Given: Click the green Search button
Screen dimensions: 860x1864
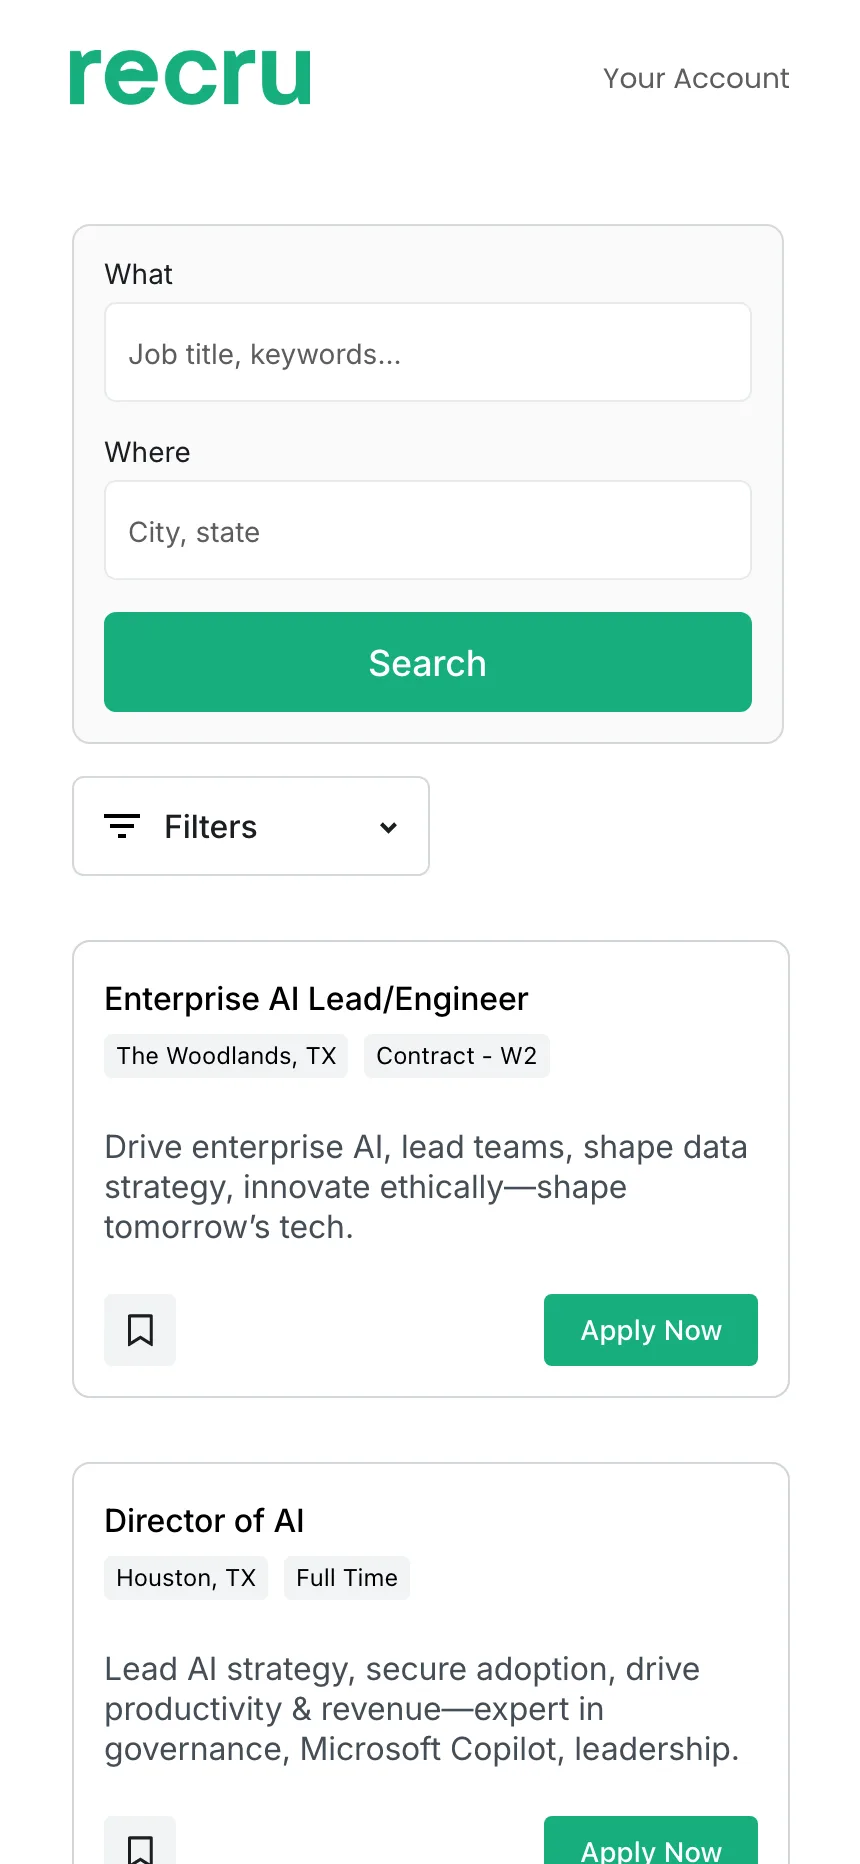Looking at the screenshot, I should pos(428,662).
